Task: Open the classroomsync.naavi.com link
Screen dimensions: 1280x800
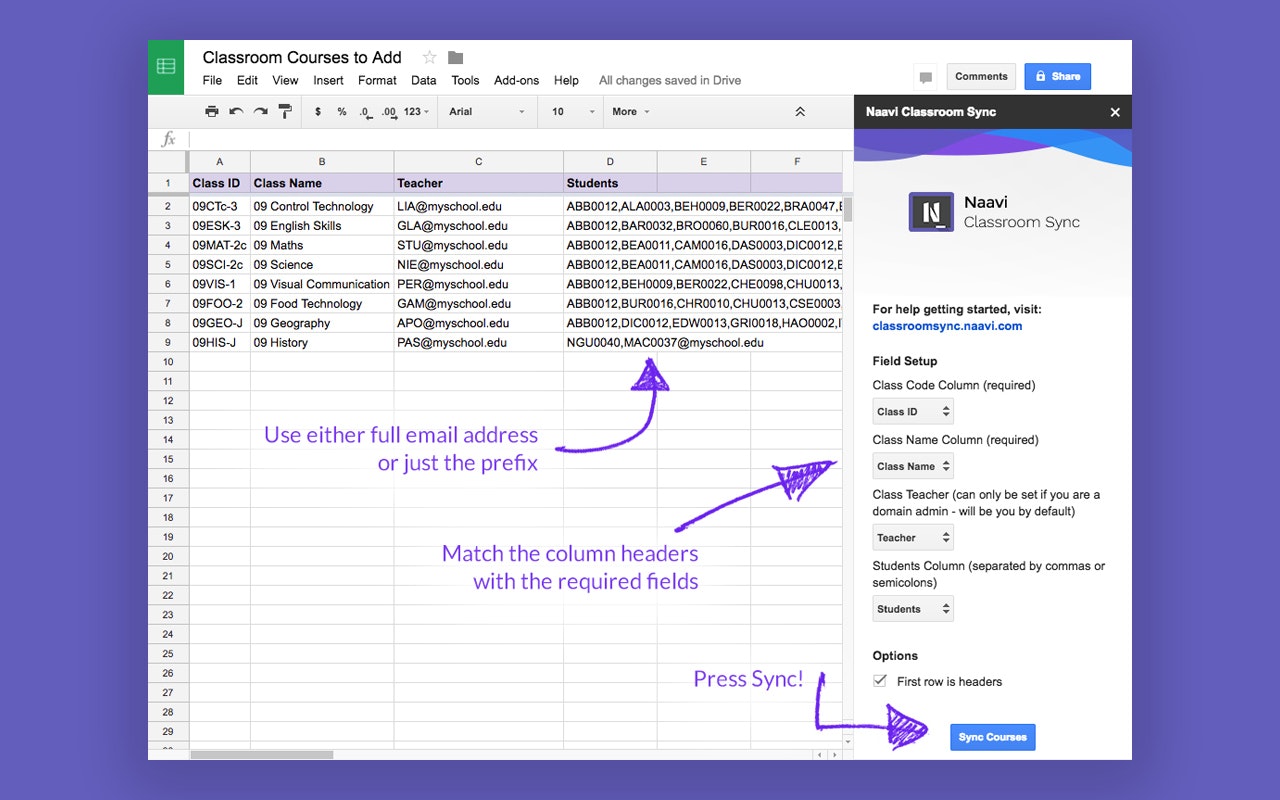Action: click(x=947, y=326)
